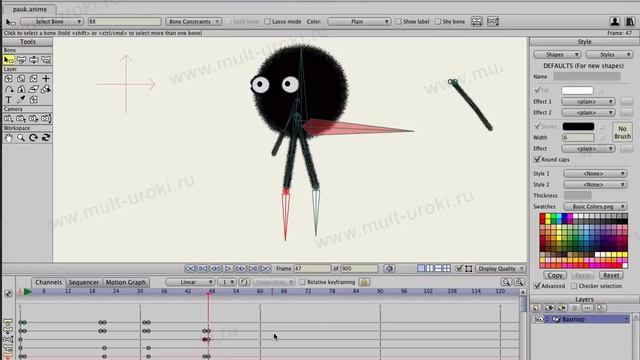Open the Styles dropdown in Style
The image size is (640, 360).
(609, 54)
